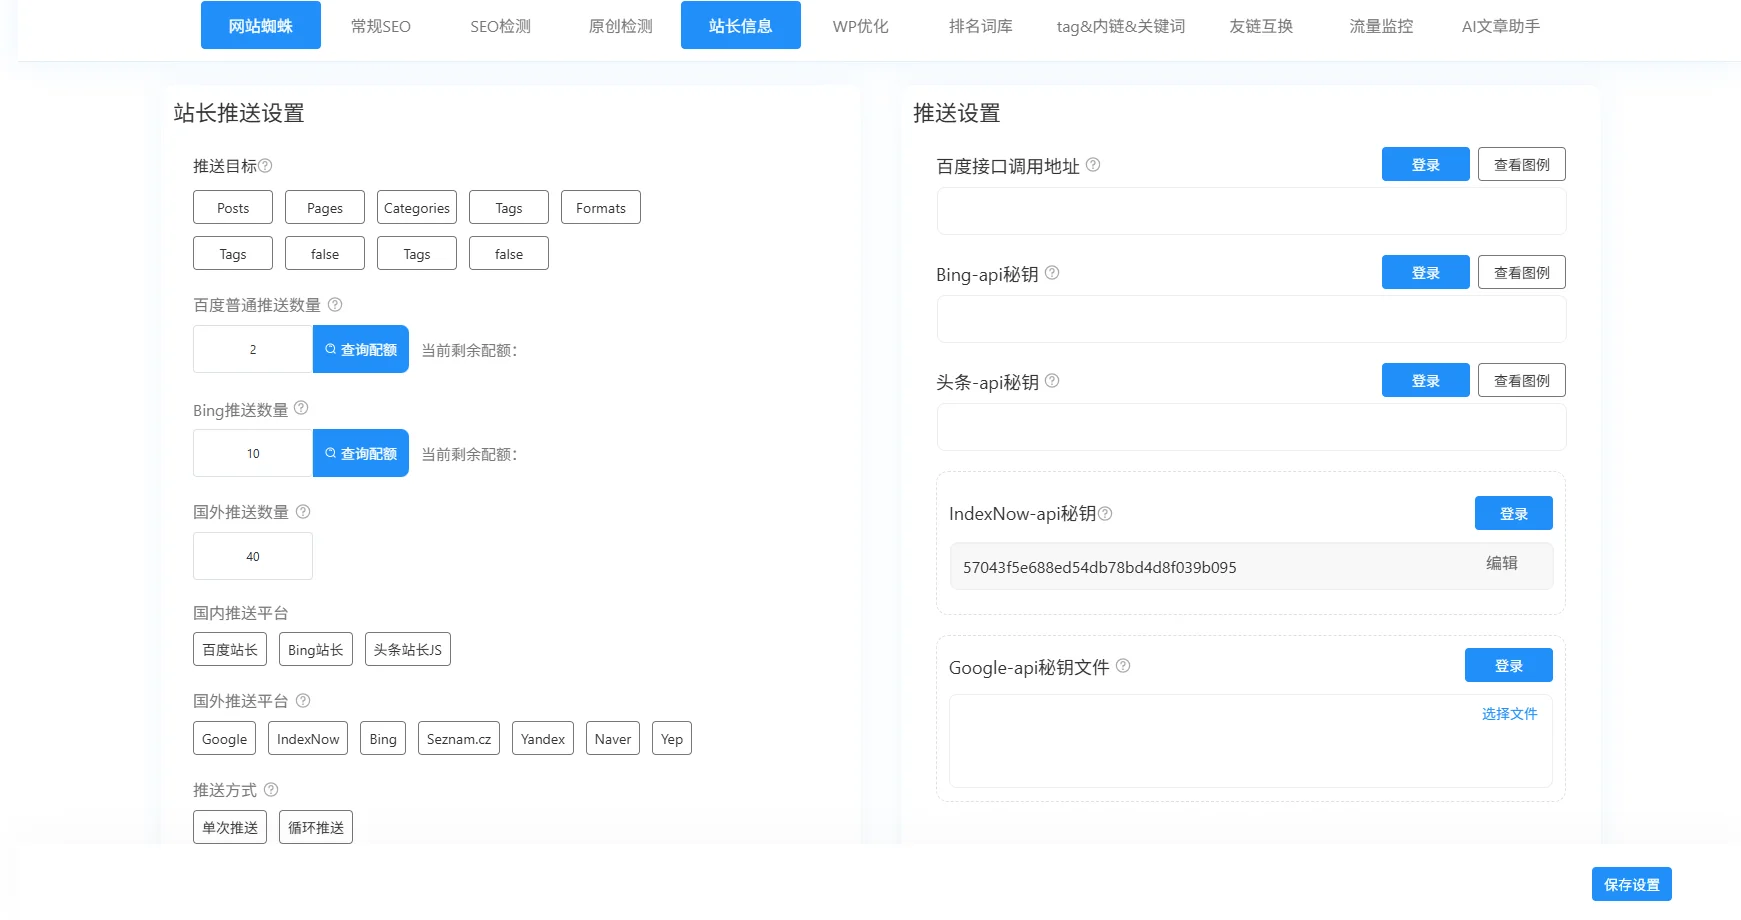
Task: Toggle the Posts push target
Action: 233,207
